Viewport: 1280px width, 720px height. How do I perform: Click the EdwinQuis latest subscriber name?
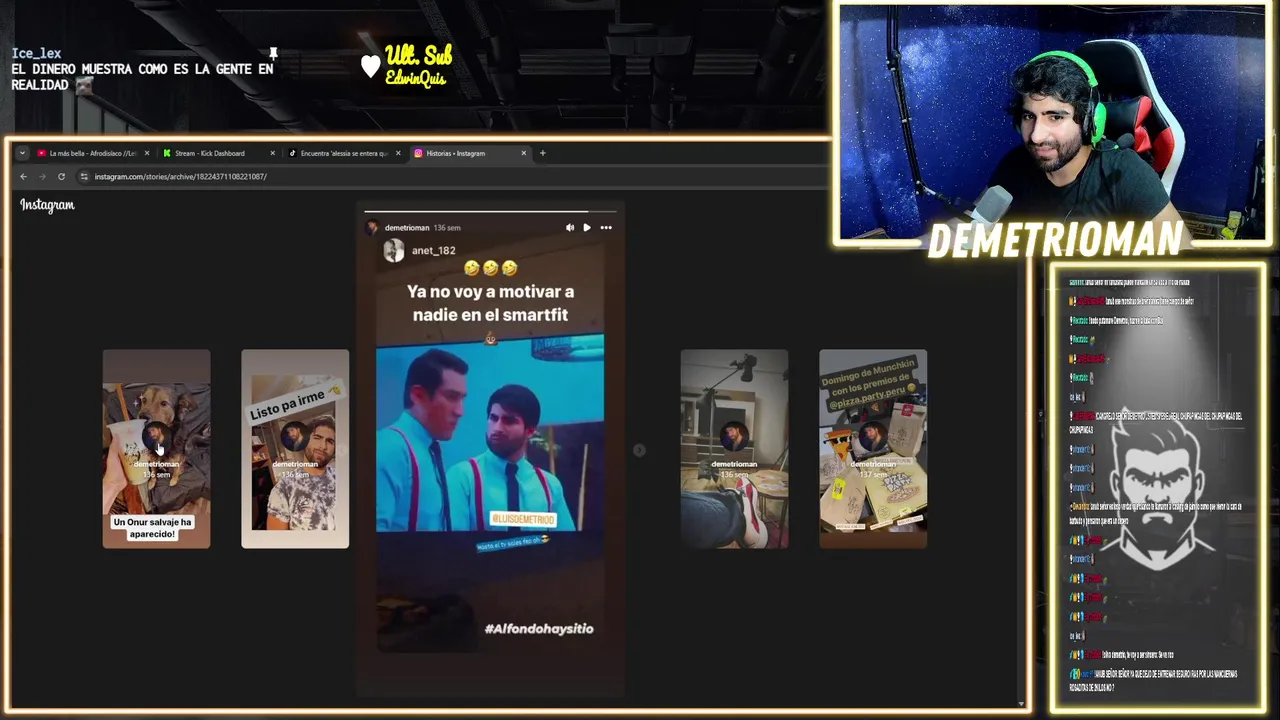click(x=415, y=78)
